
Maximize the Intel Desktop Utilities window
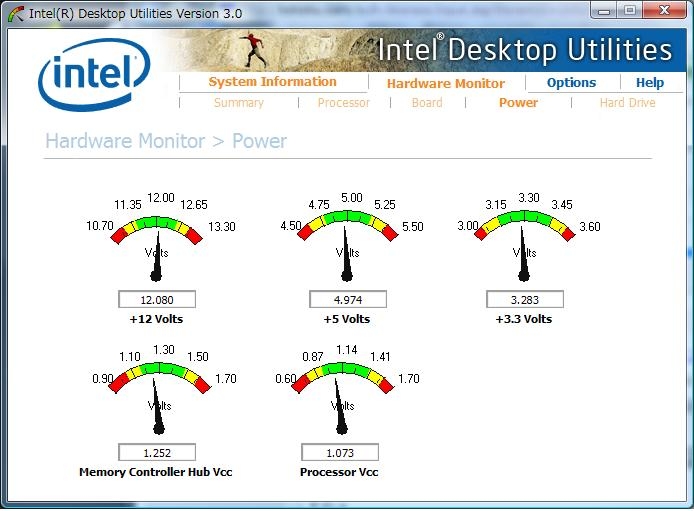click(x=630, y=11)
